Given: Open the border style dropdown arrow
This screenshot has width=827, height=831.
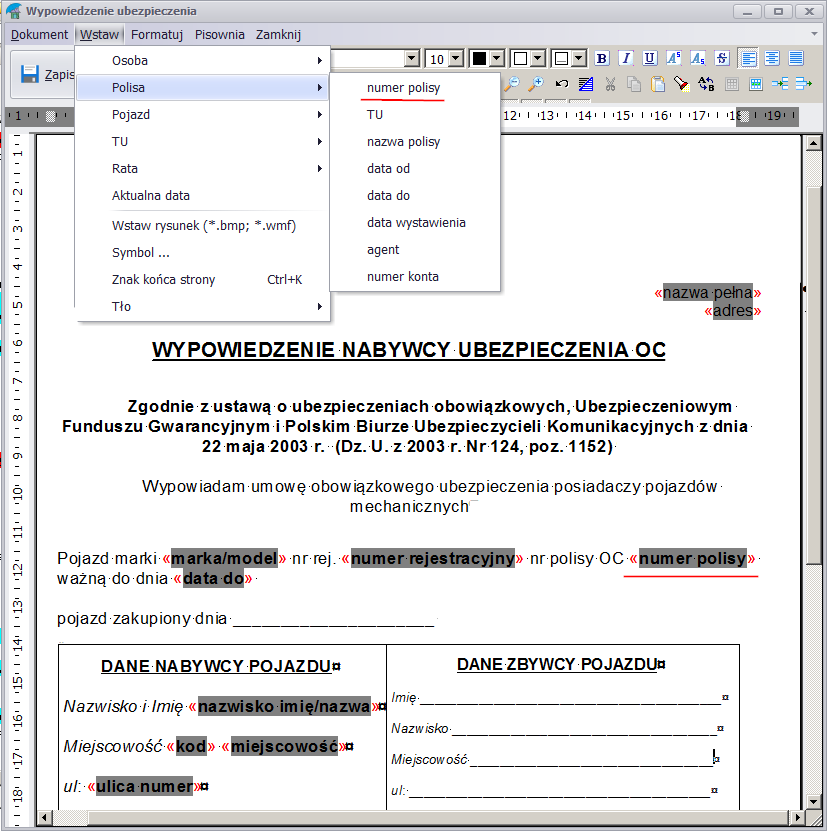Looking at the screenshot, I should [579, 58].
